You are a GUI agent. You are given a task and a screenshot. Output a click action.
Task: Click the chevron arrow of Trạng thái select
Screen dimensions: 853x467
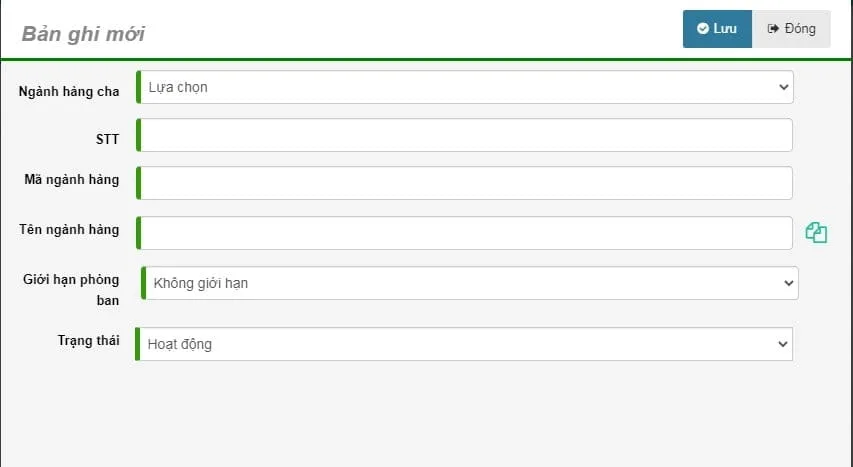coord(782,344)
